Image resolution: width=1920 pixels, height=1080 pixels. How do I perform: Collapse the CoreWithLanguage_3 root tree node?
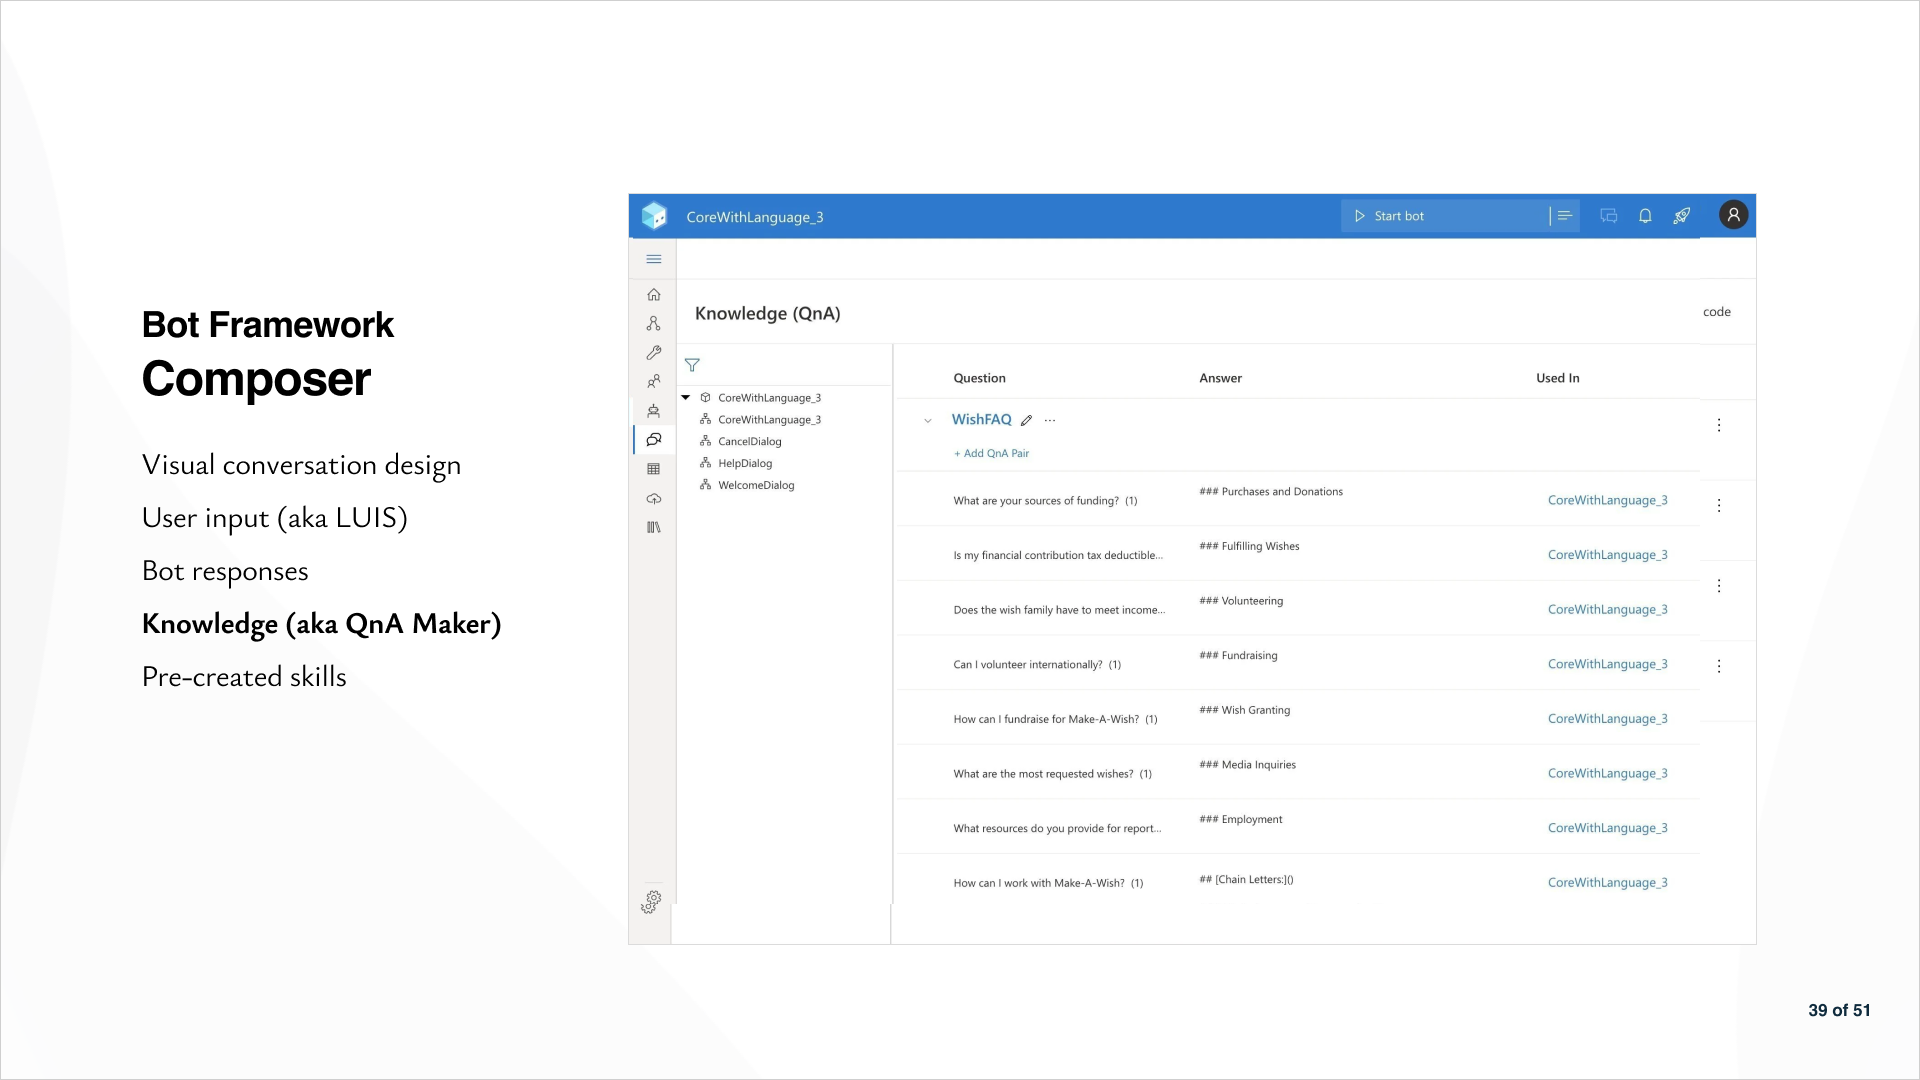tap(686, 398)
